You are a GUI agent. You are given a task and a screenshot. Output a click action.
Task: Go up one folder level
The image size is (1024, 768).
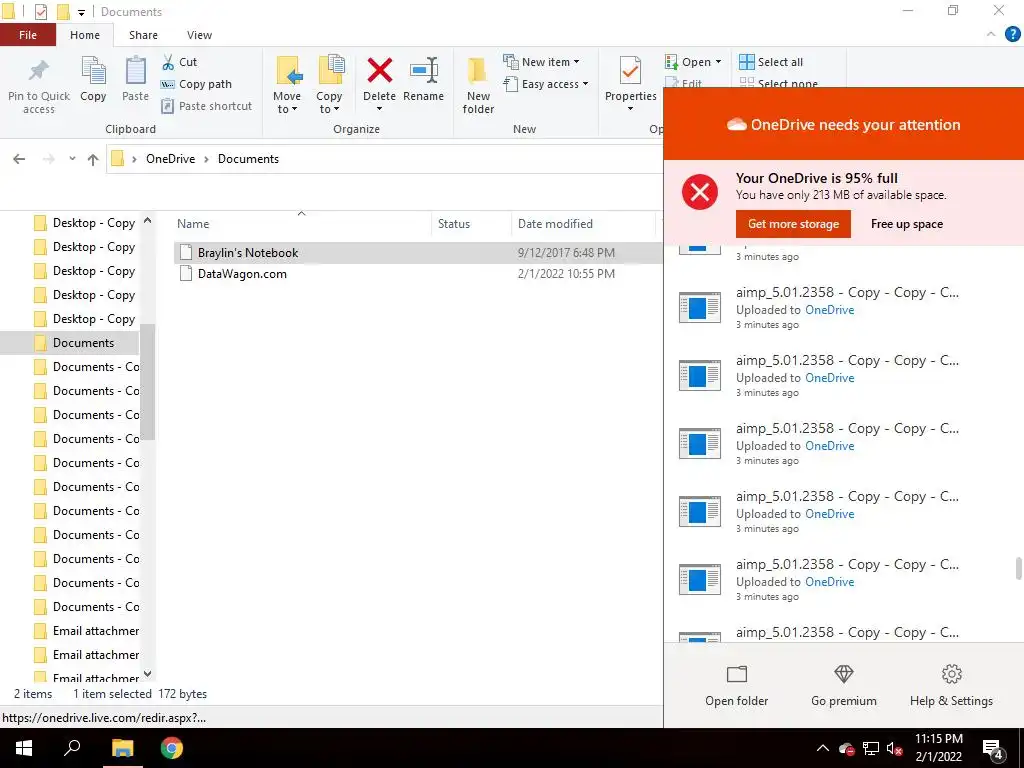point(93,159)
